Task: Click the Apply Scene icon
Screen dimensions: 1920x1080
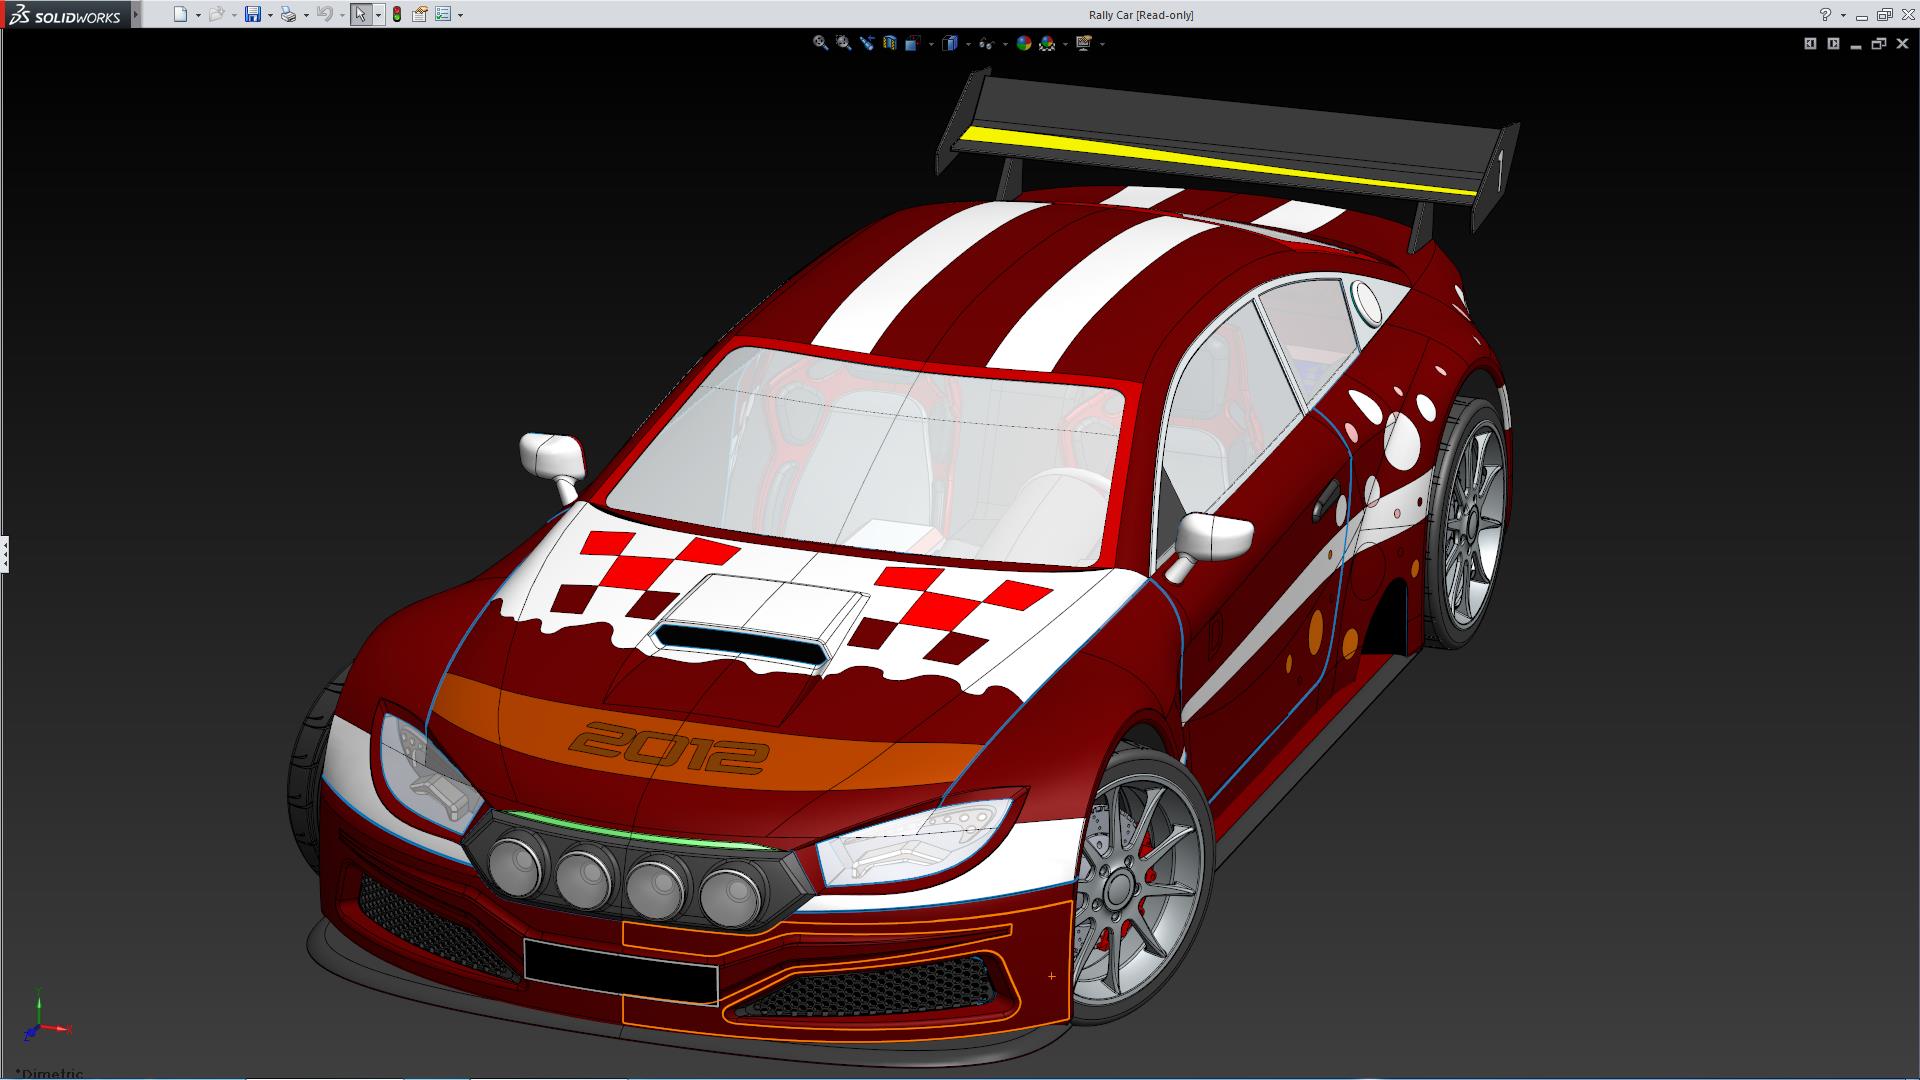Action: point(1047,43)
